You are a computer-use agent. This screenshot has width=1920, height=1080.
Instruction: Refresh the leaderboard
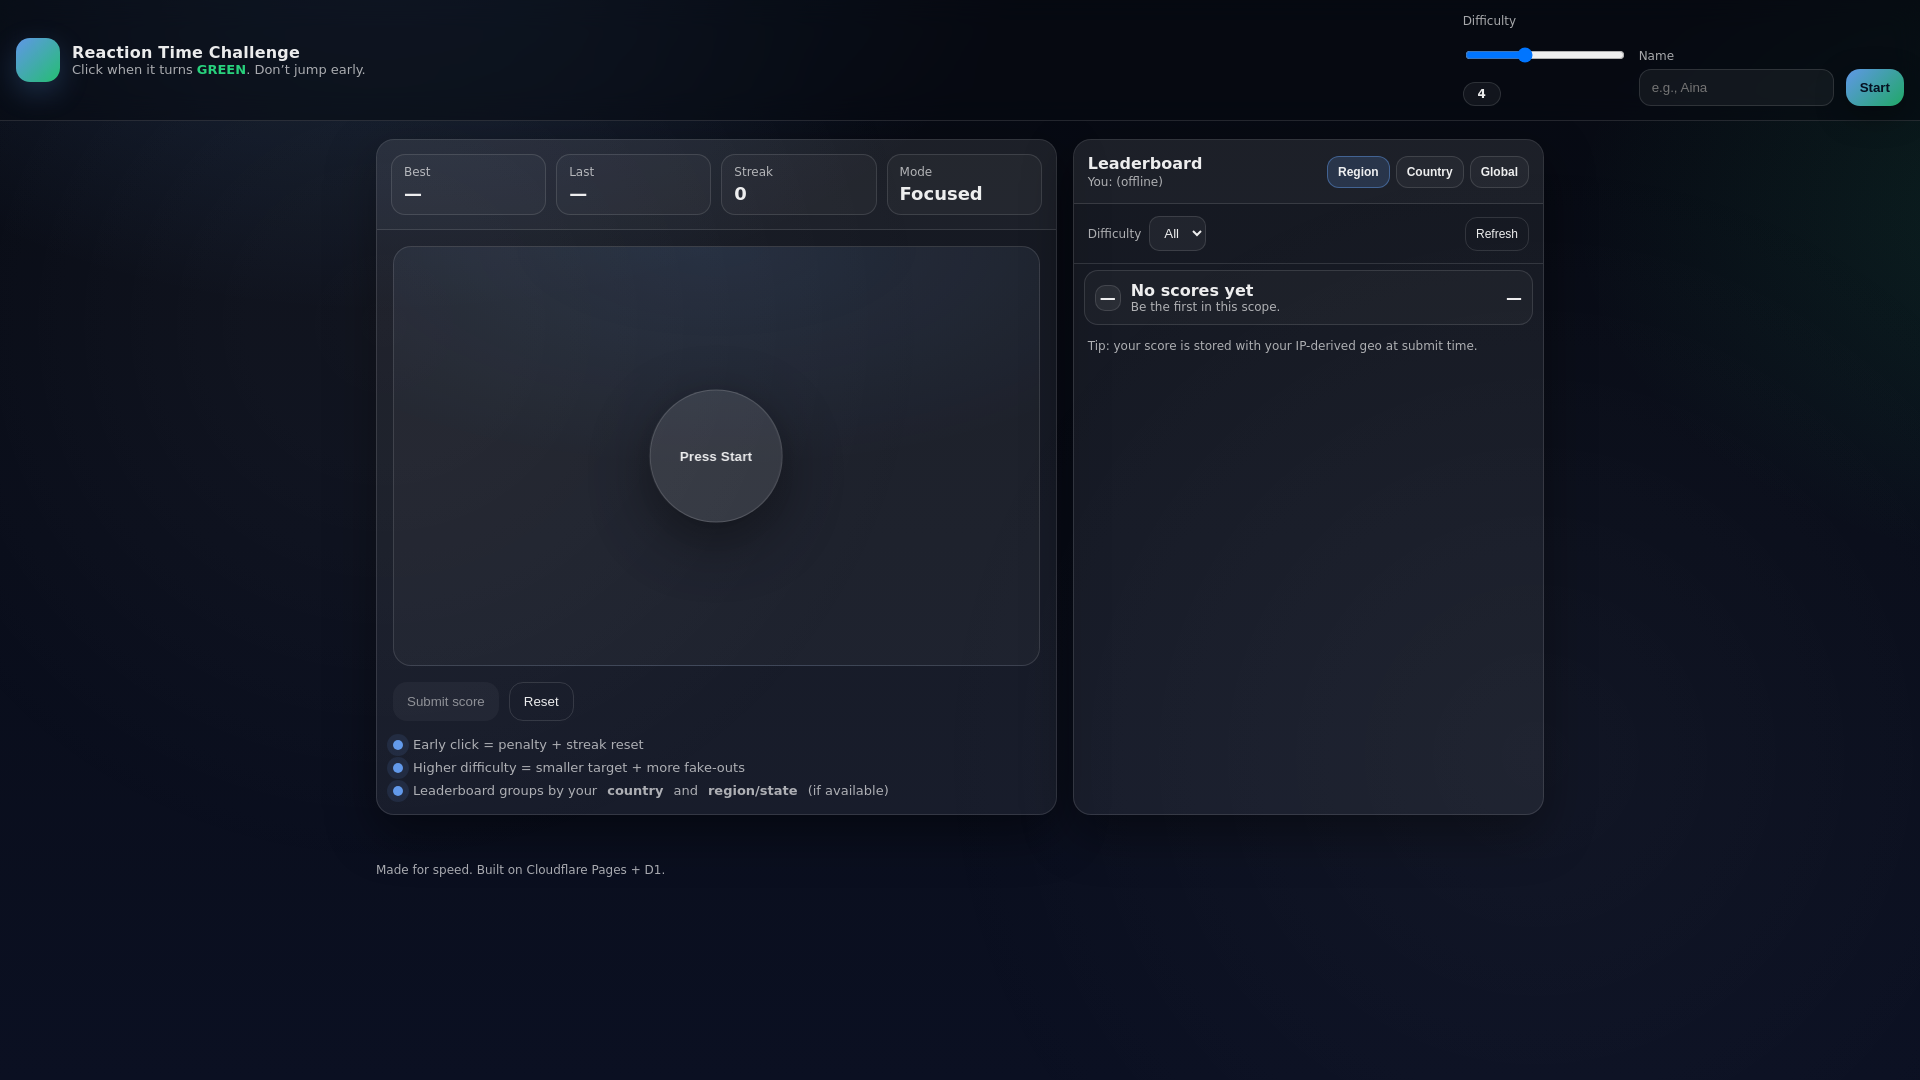(1497, 234)
